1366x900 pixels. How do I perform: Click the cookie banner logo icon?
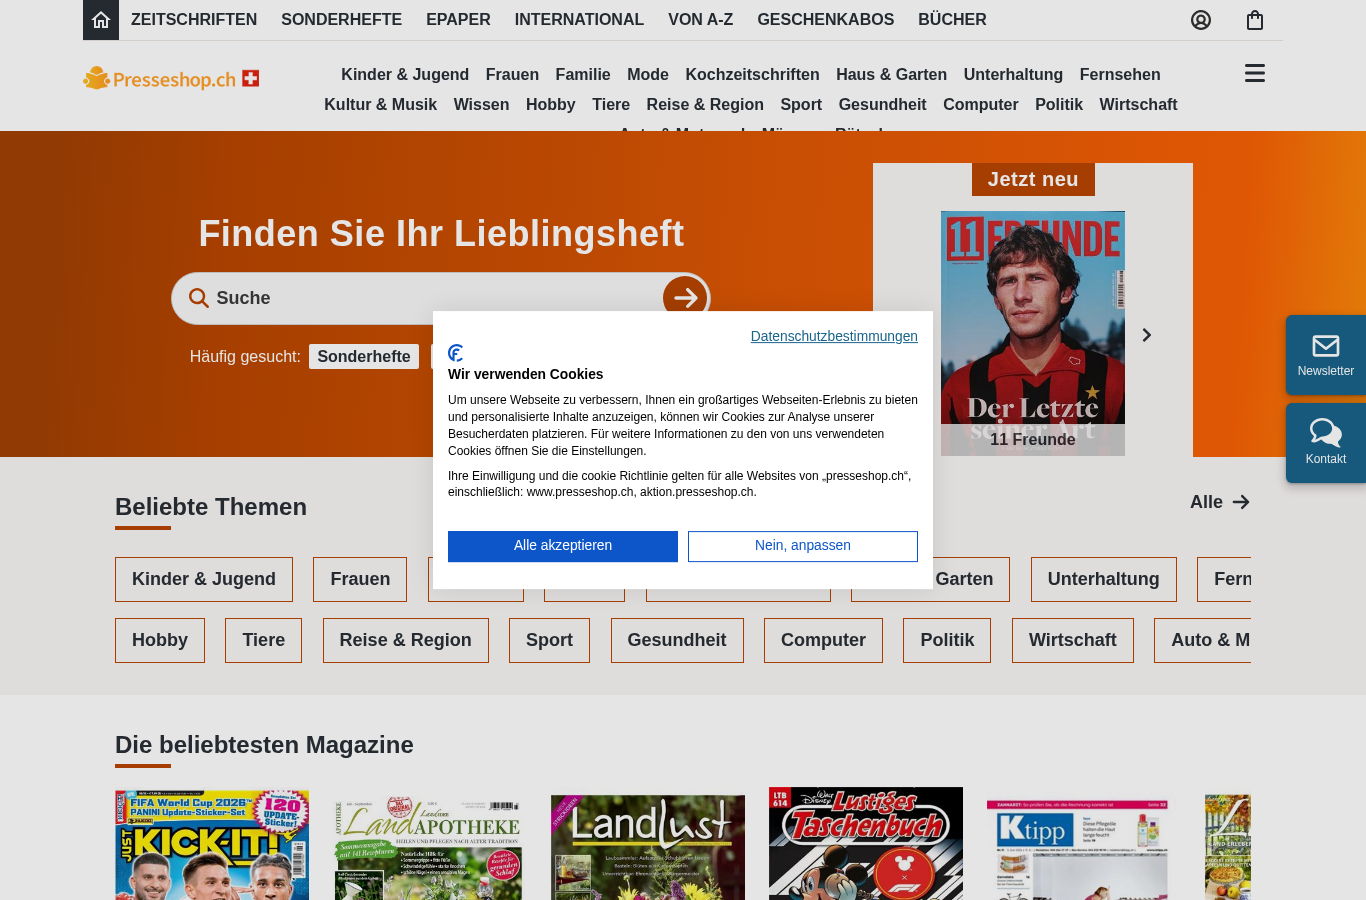pos(456,353)
